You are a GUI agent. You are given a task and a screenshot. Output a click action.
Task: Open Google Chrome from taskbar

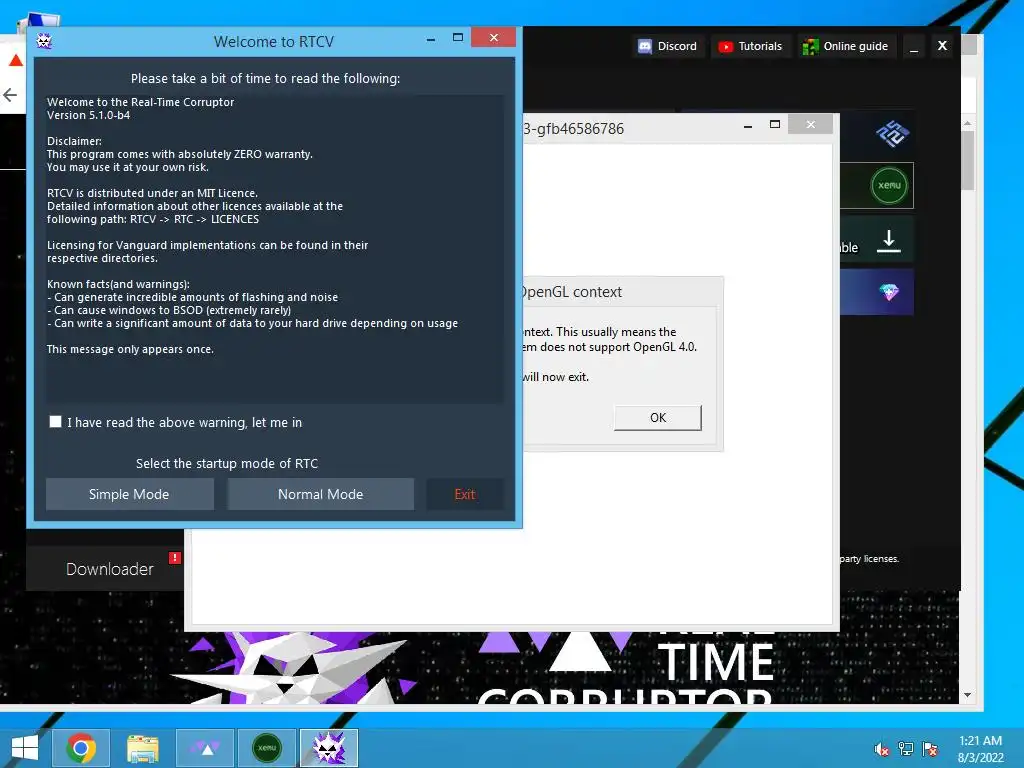click(81, 748)
